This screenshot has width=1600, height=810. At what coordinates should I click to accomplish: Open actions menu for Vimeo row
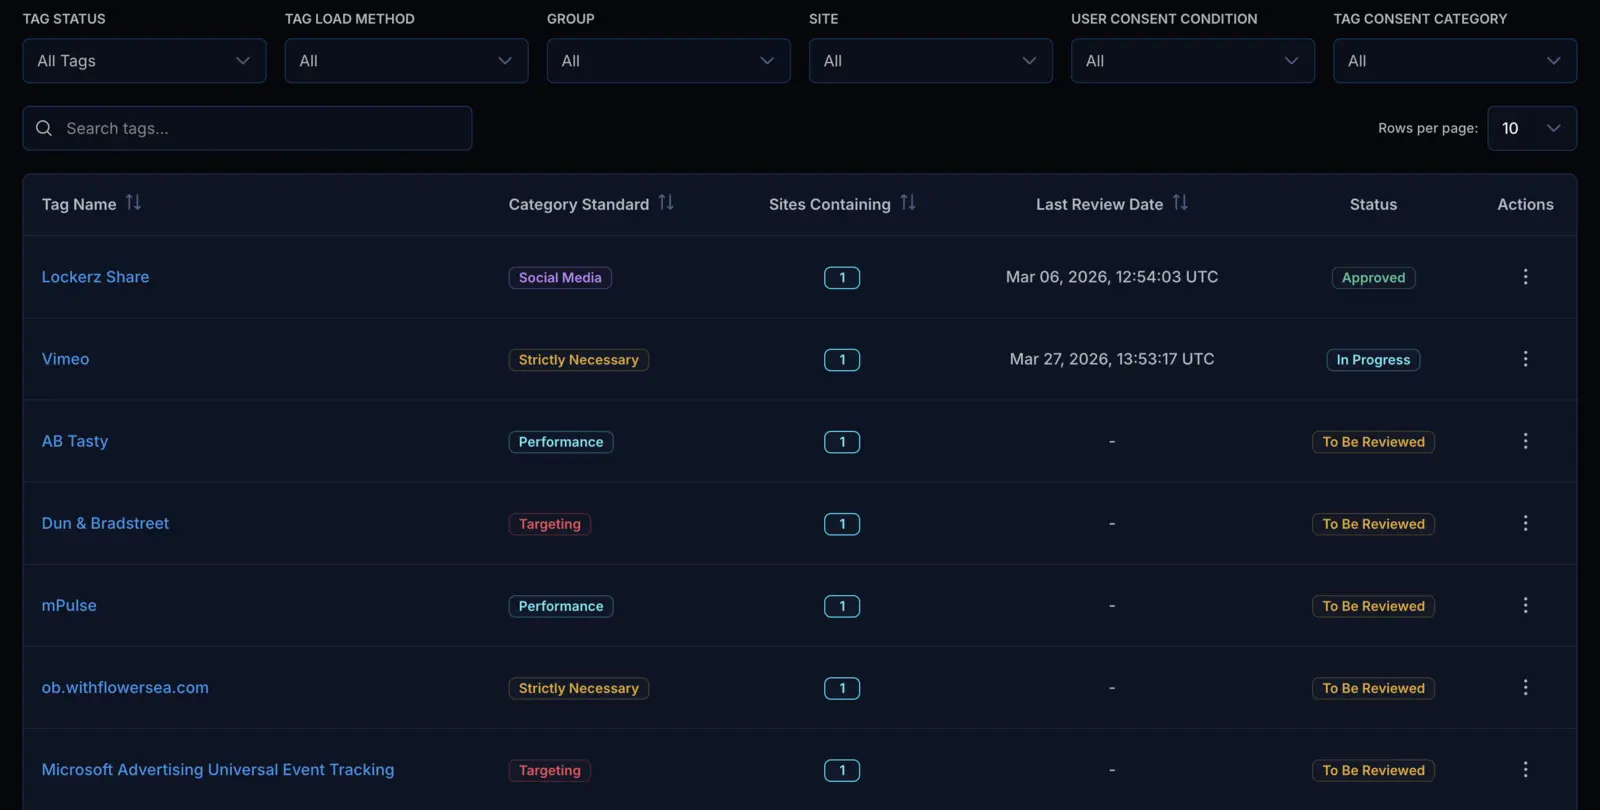1525,359
